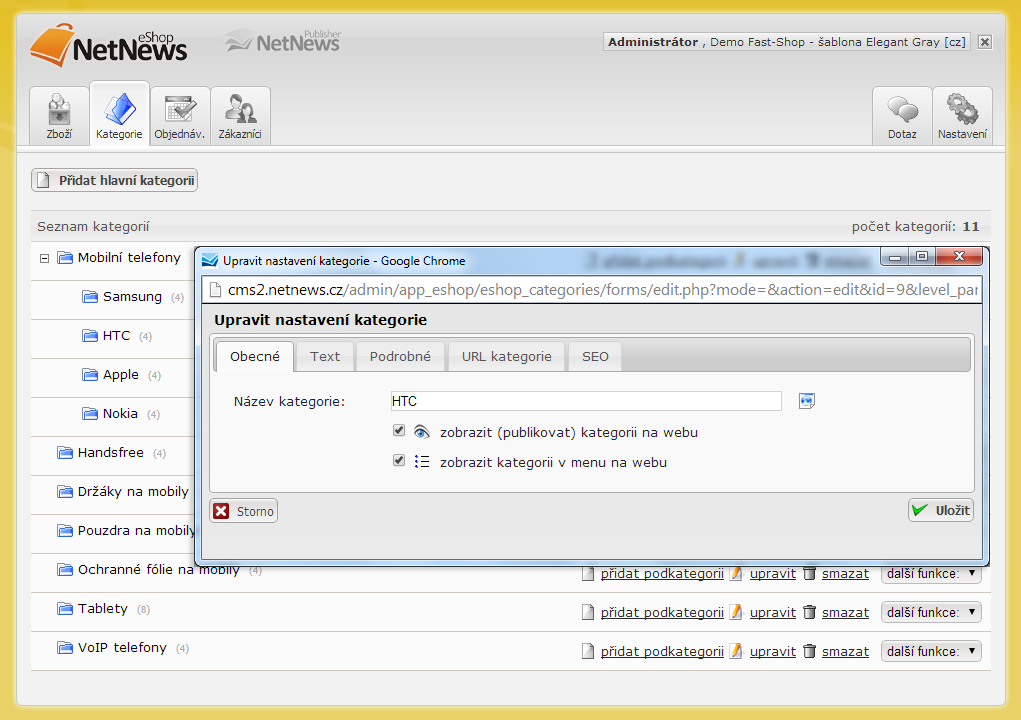This screenshot has height=720, width=1021.
Task: Click Uložit to save category
Action: pyautogui.click(x=941, y=510)
